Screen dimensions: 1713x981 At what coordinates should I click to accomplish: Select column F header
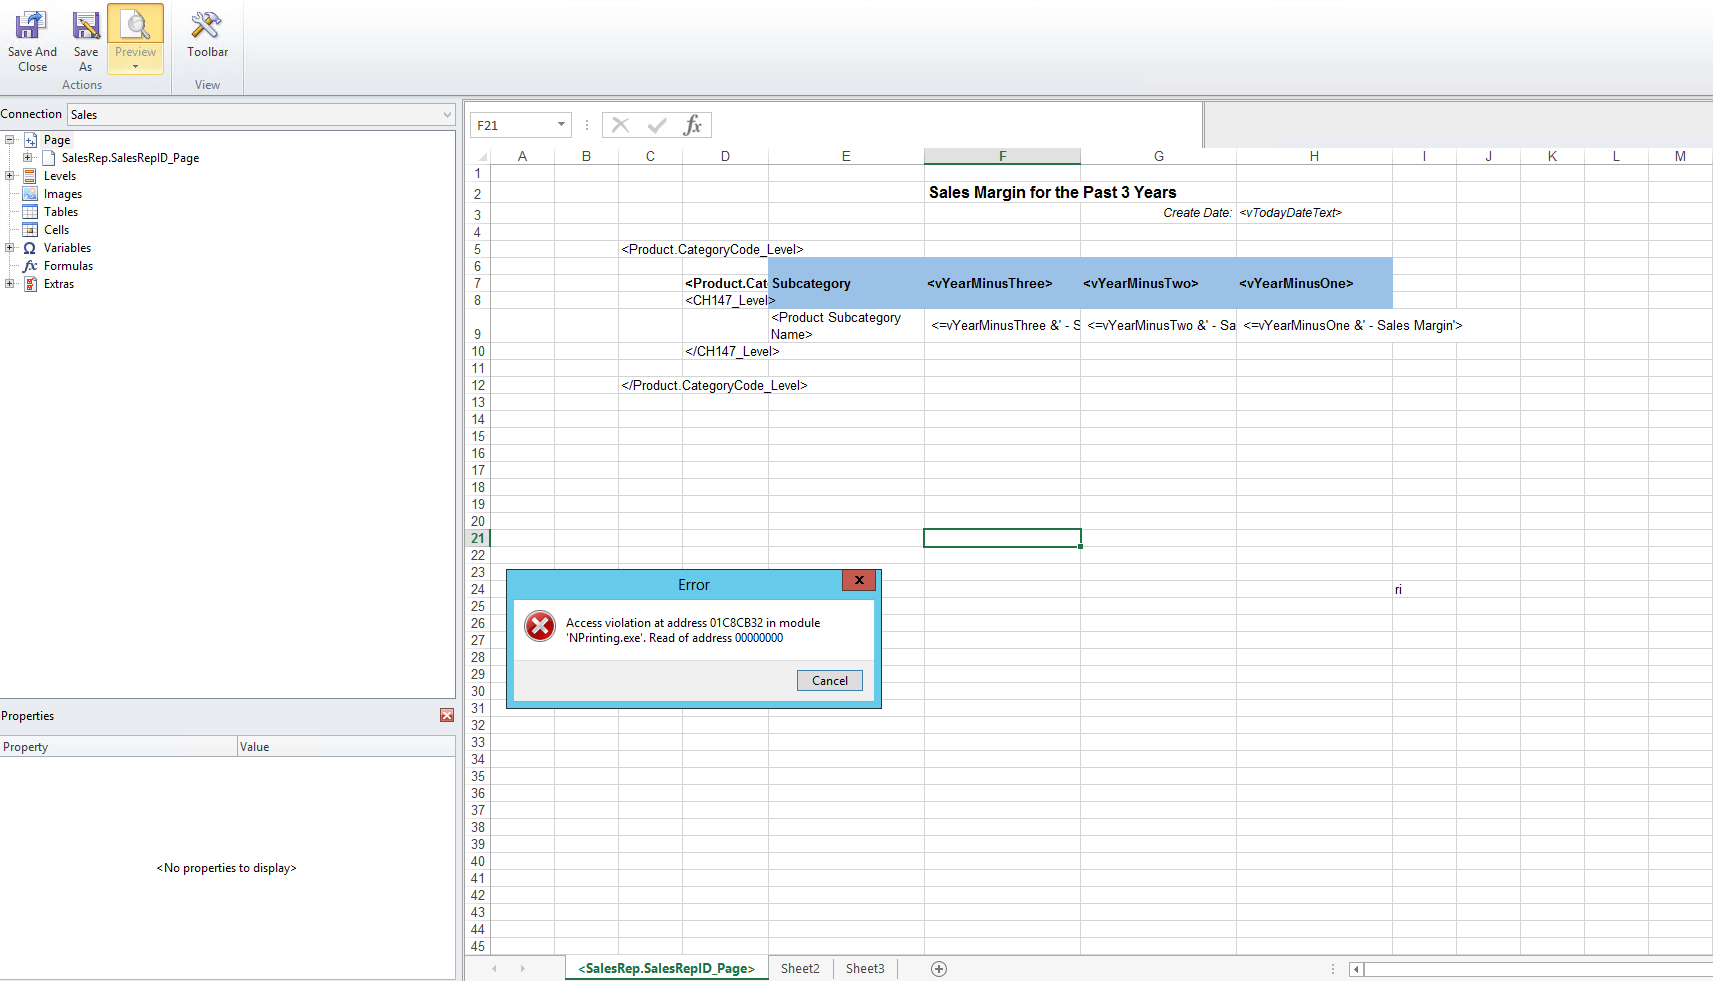1002,156
